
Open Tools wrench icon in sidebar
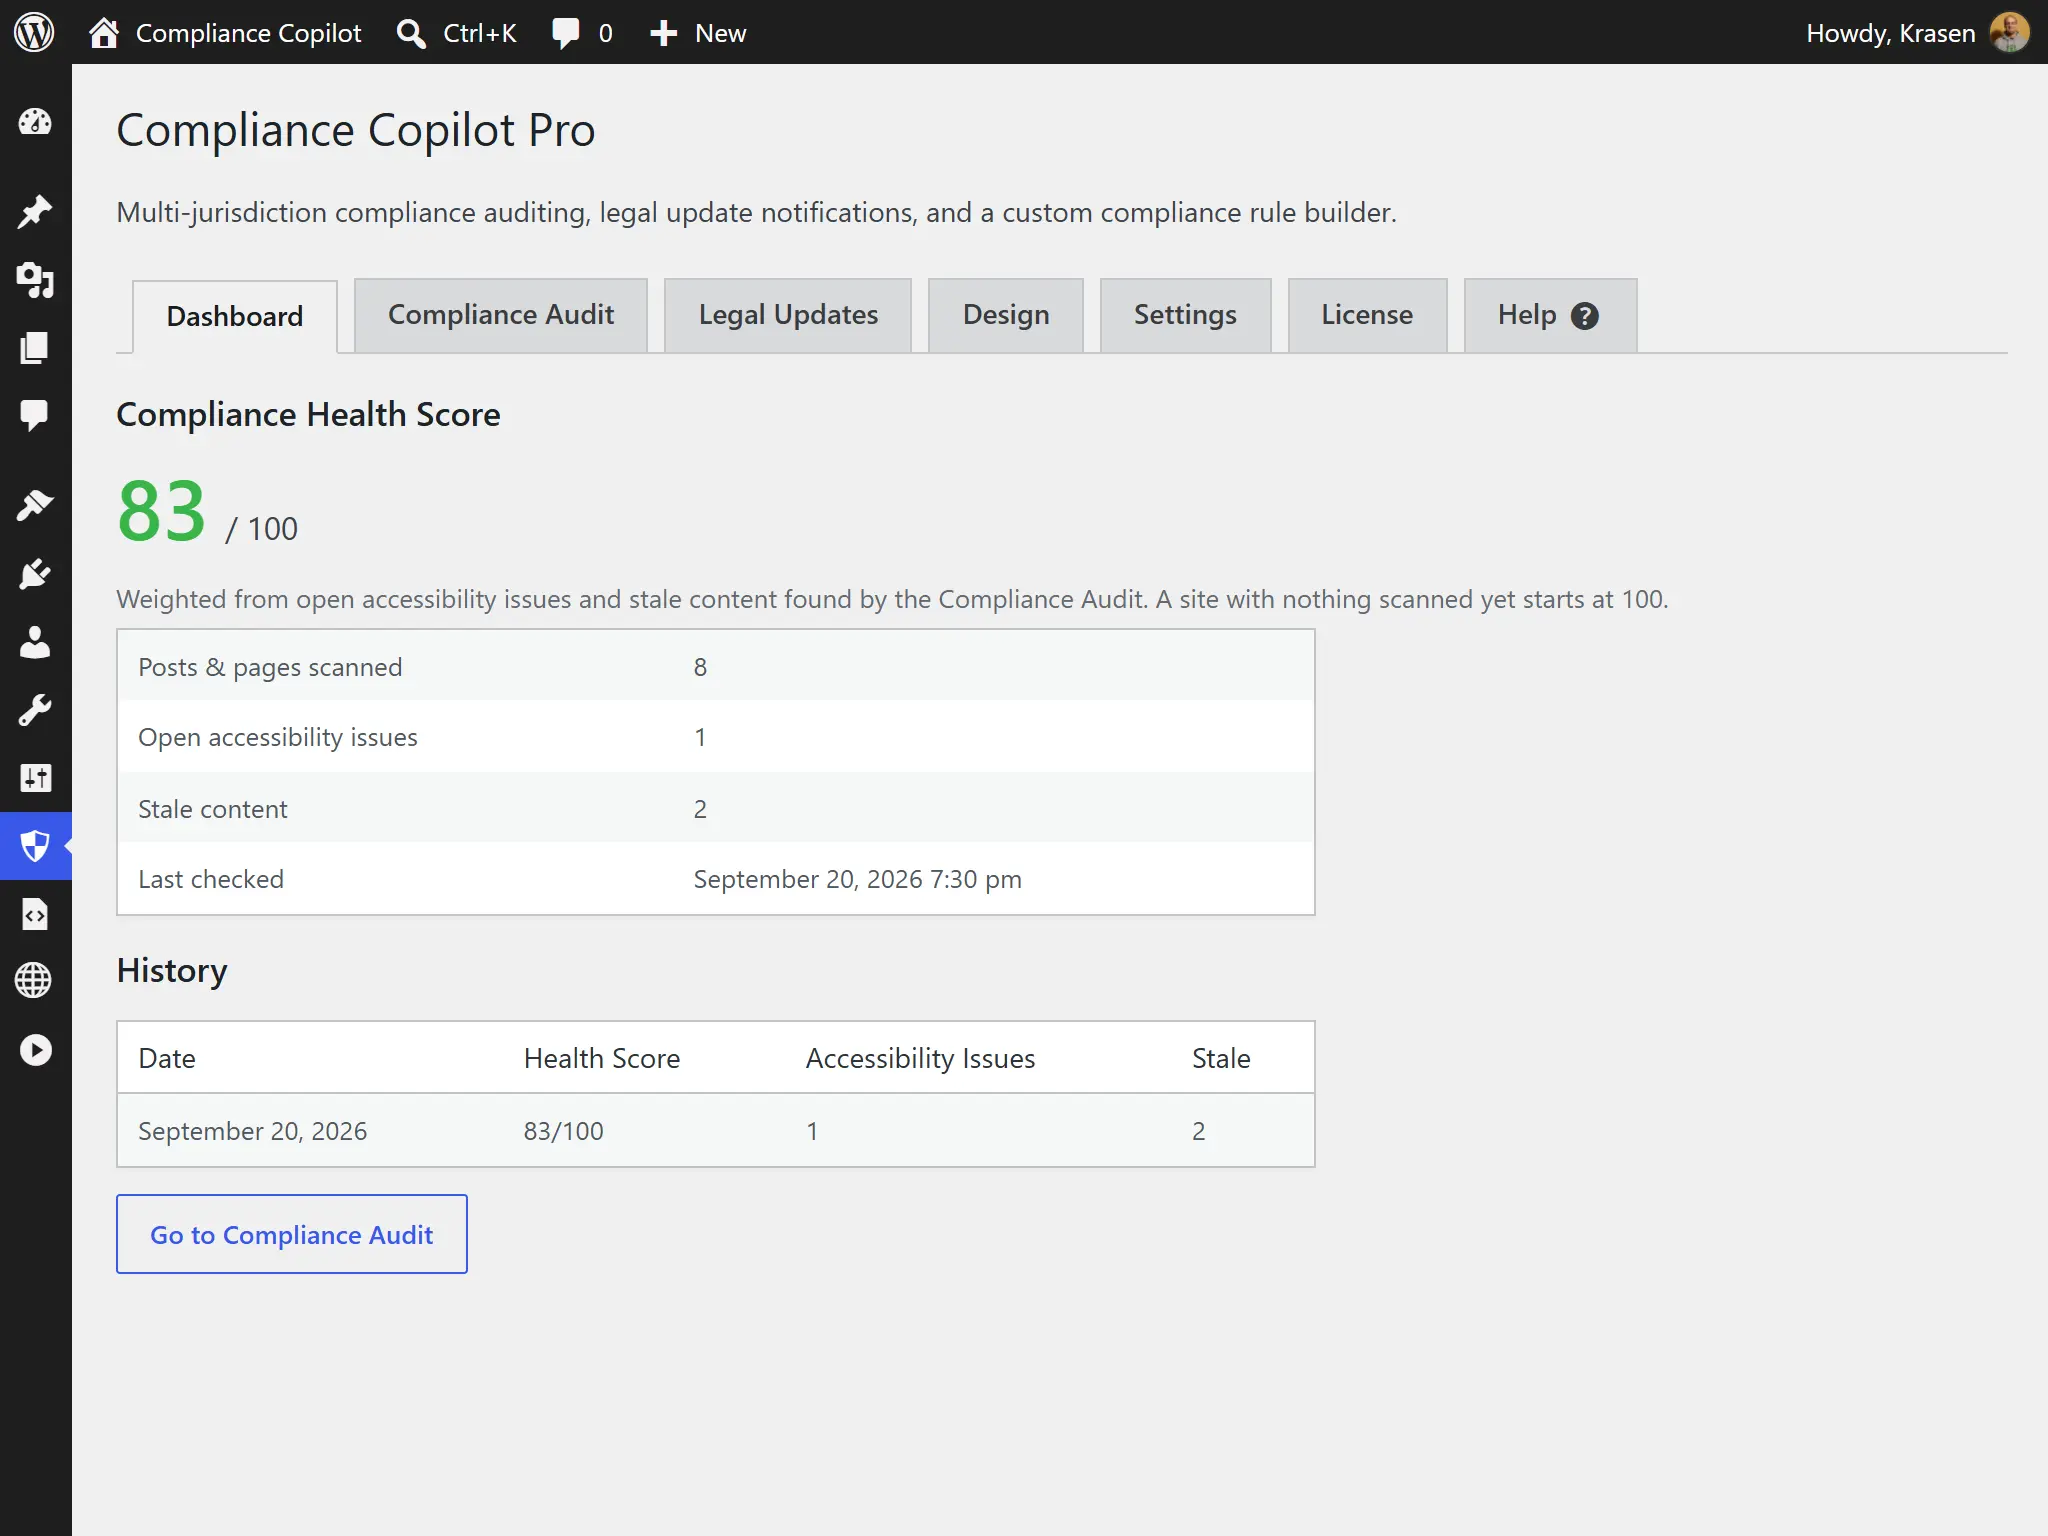point(35,710)
